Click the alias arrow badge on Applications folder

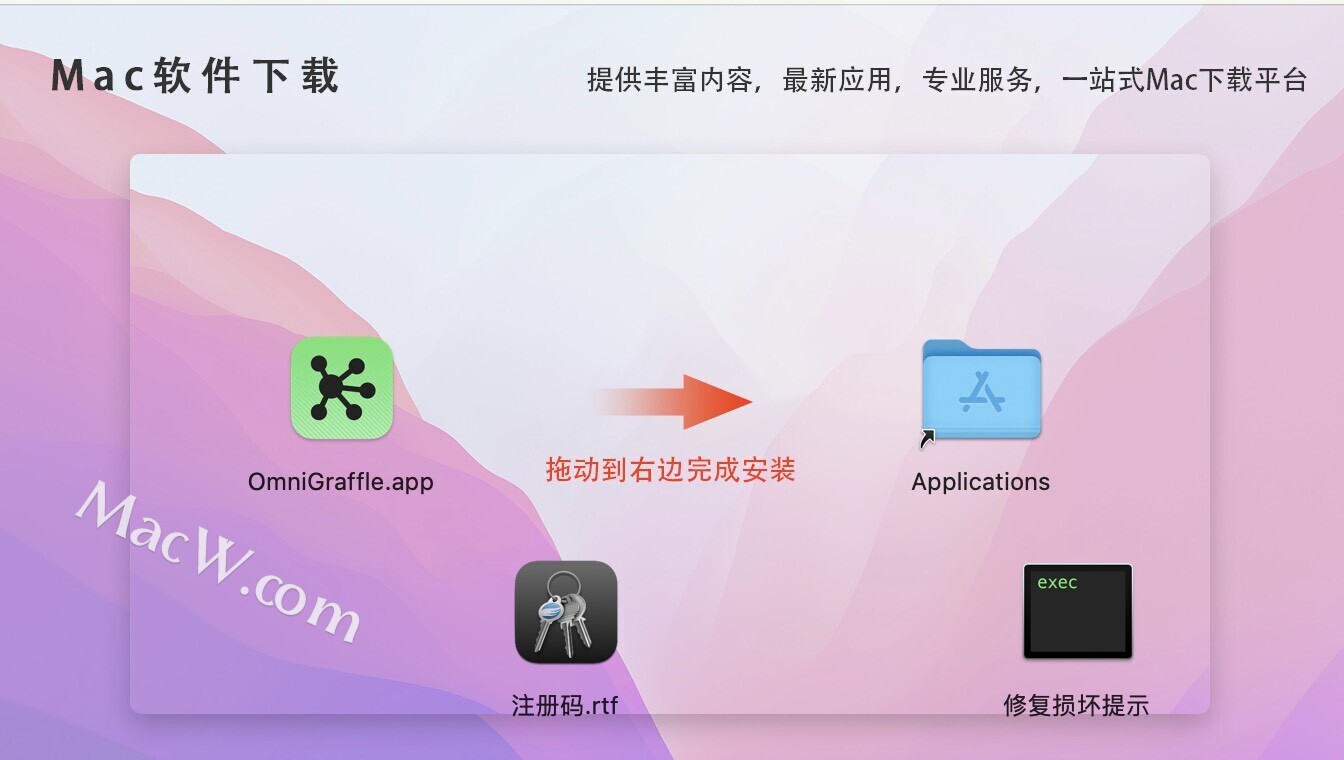[x=927, y=437]
